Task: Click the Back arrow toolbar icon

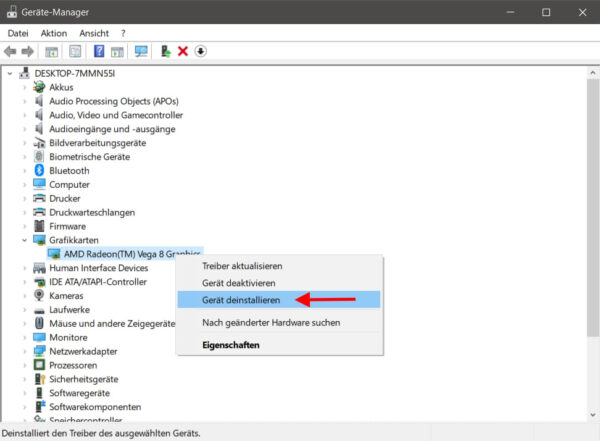Action: click(10, 51)
